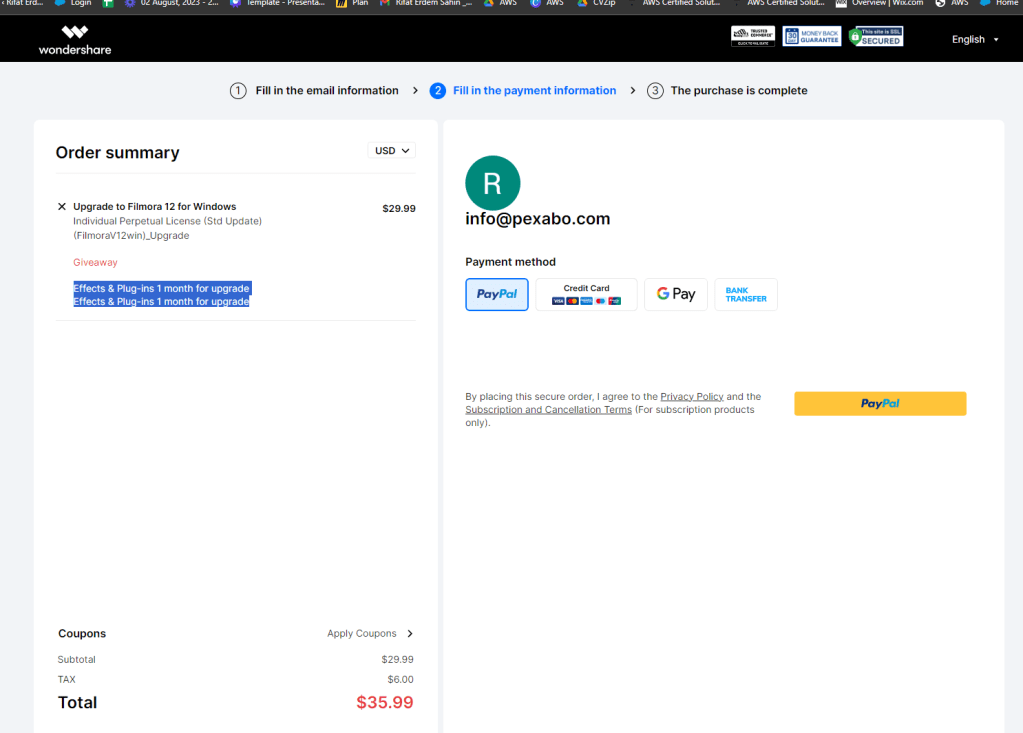The image size is (1023, 733).
Task: Open the Home bookmark
Action: pos(999,3)
